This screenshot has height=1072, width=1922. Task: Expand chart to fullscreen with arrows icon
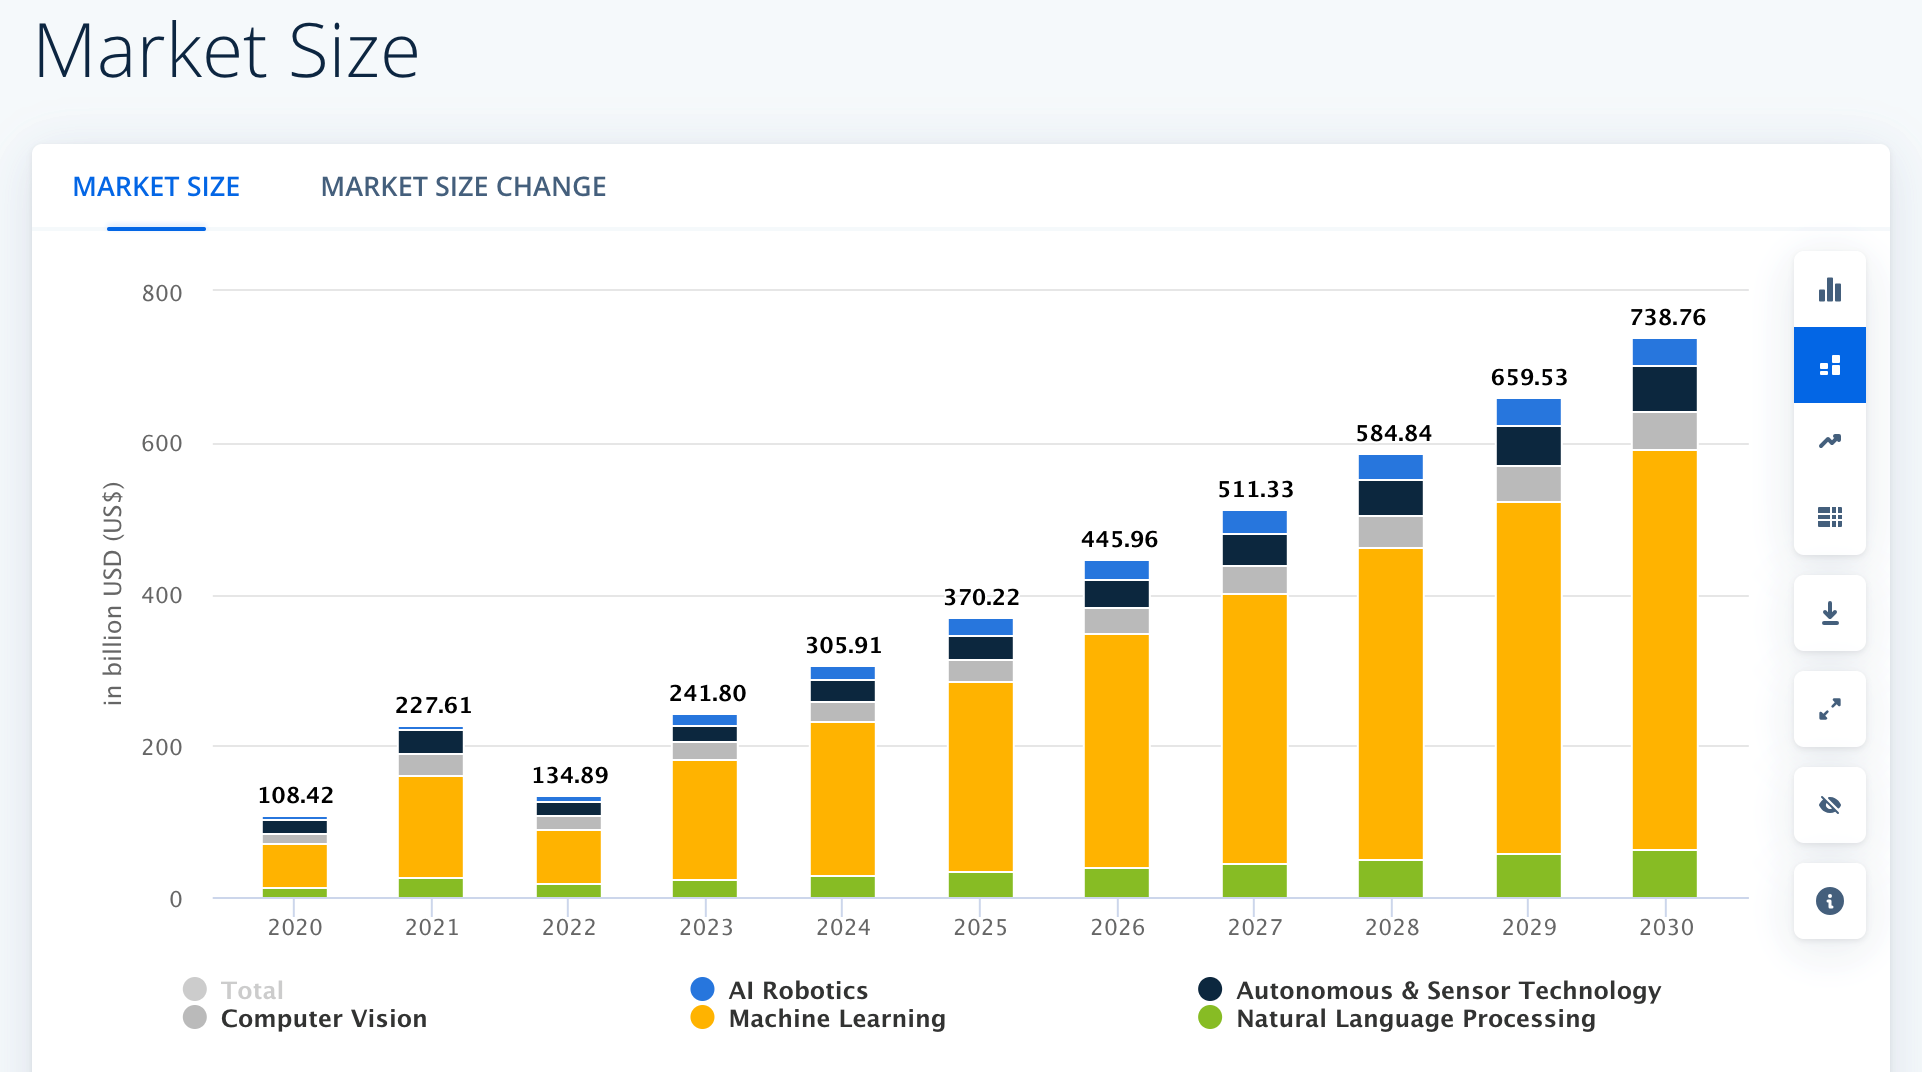tap(1829, 709)
